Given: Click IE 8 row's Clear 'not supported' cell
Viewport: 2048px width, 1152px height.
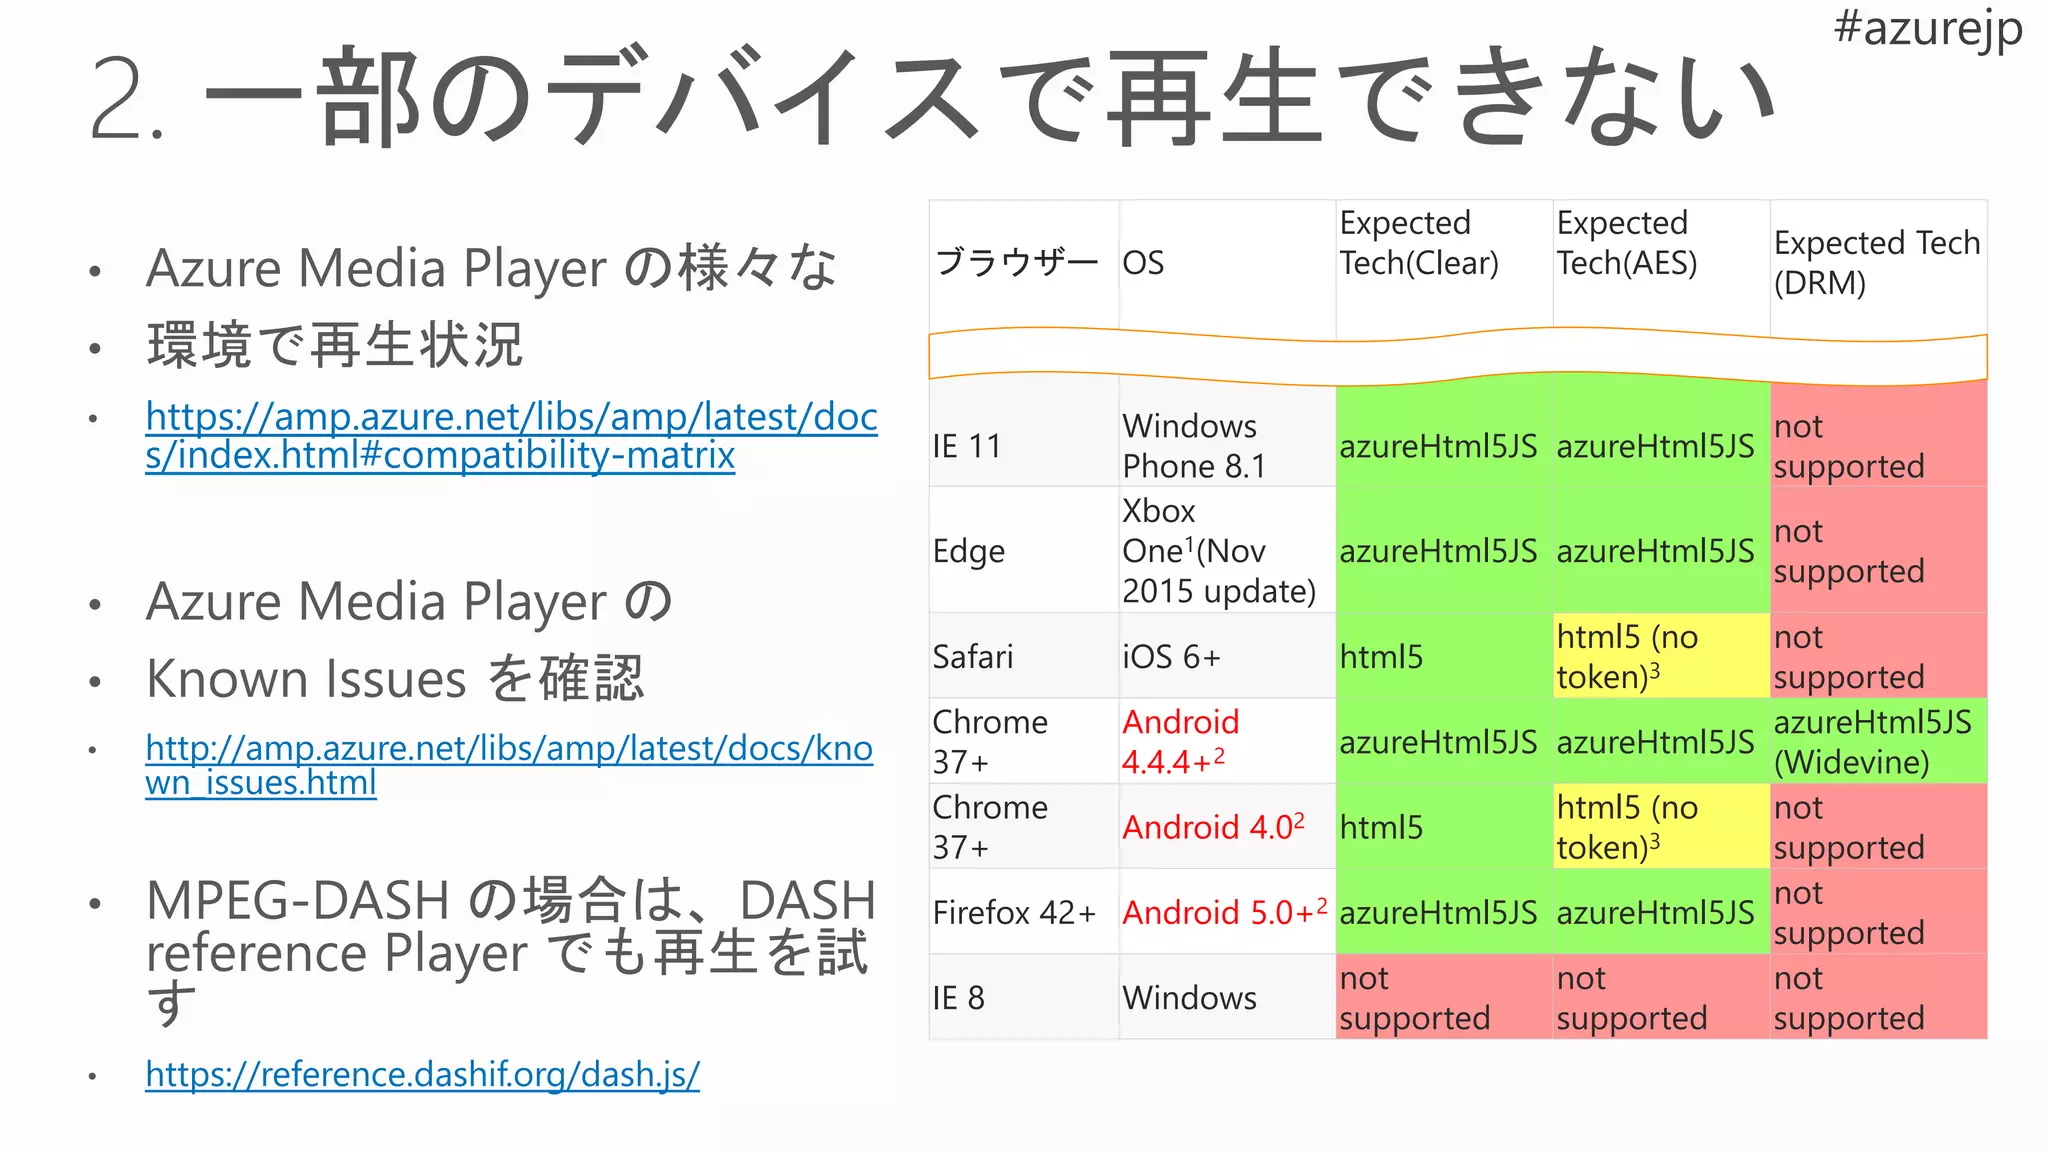Looking at the screenshot, I should coord(1444,997).
